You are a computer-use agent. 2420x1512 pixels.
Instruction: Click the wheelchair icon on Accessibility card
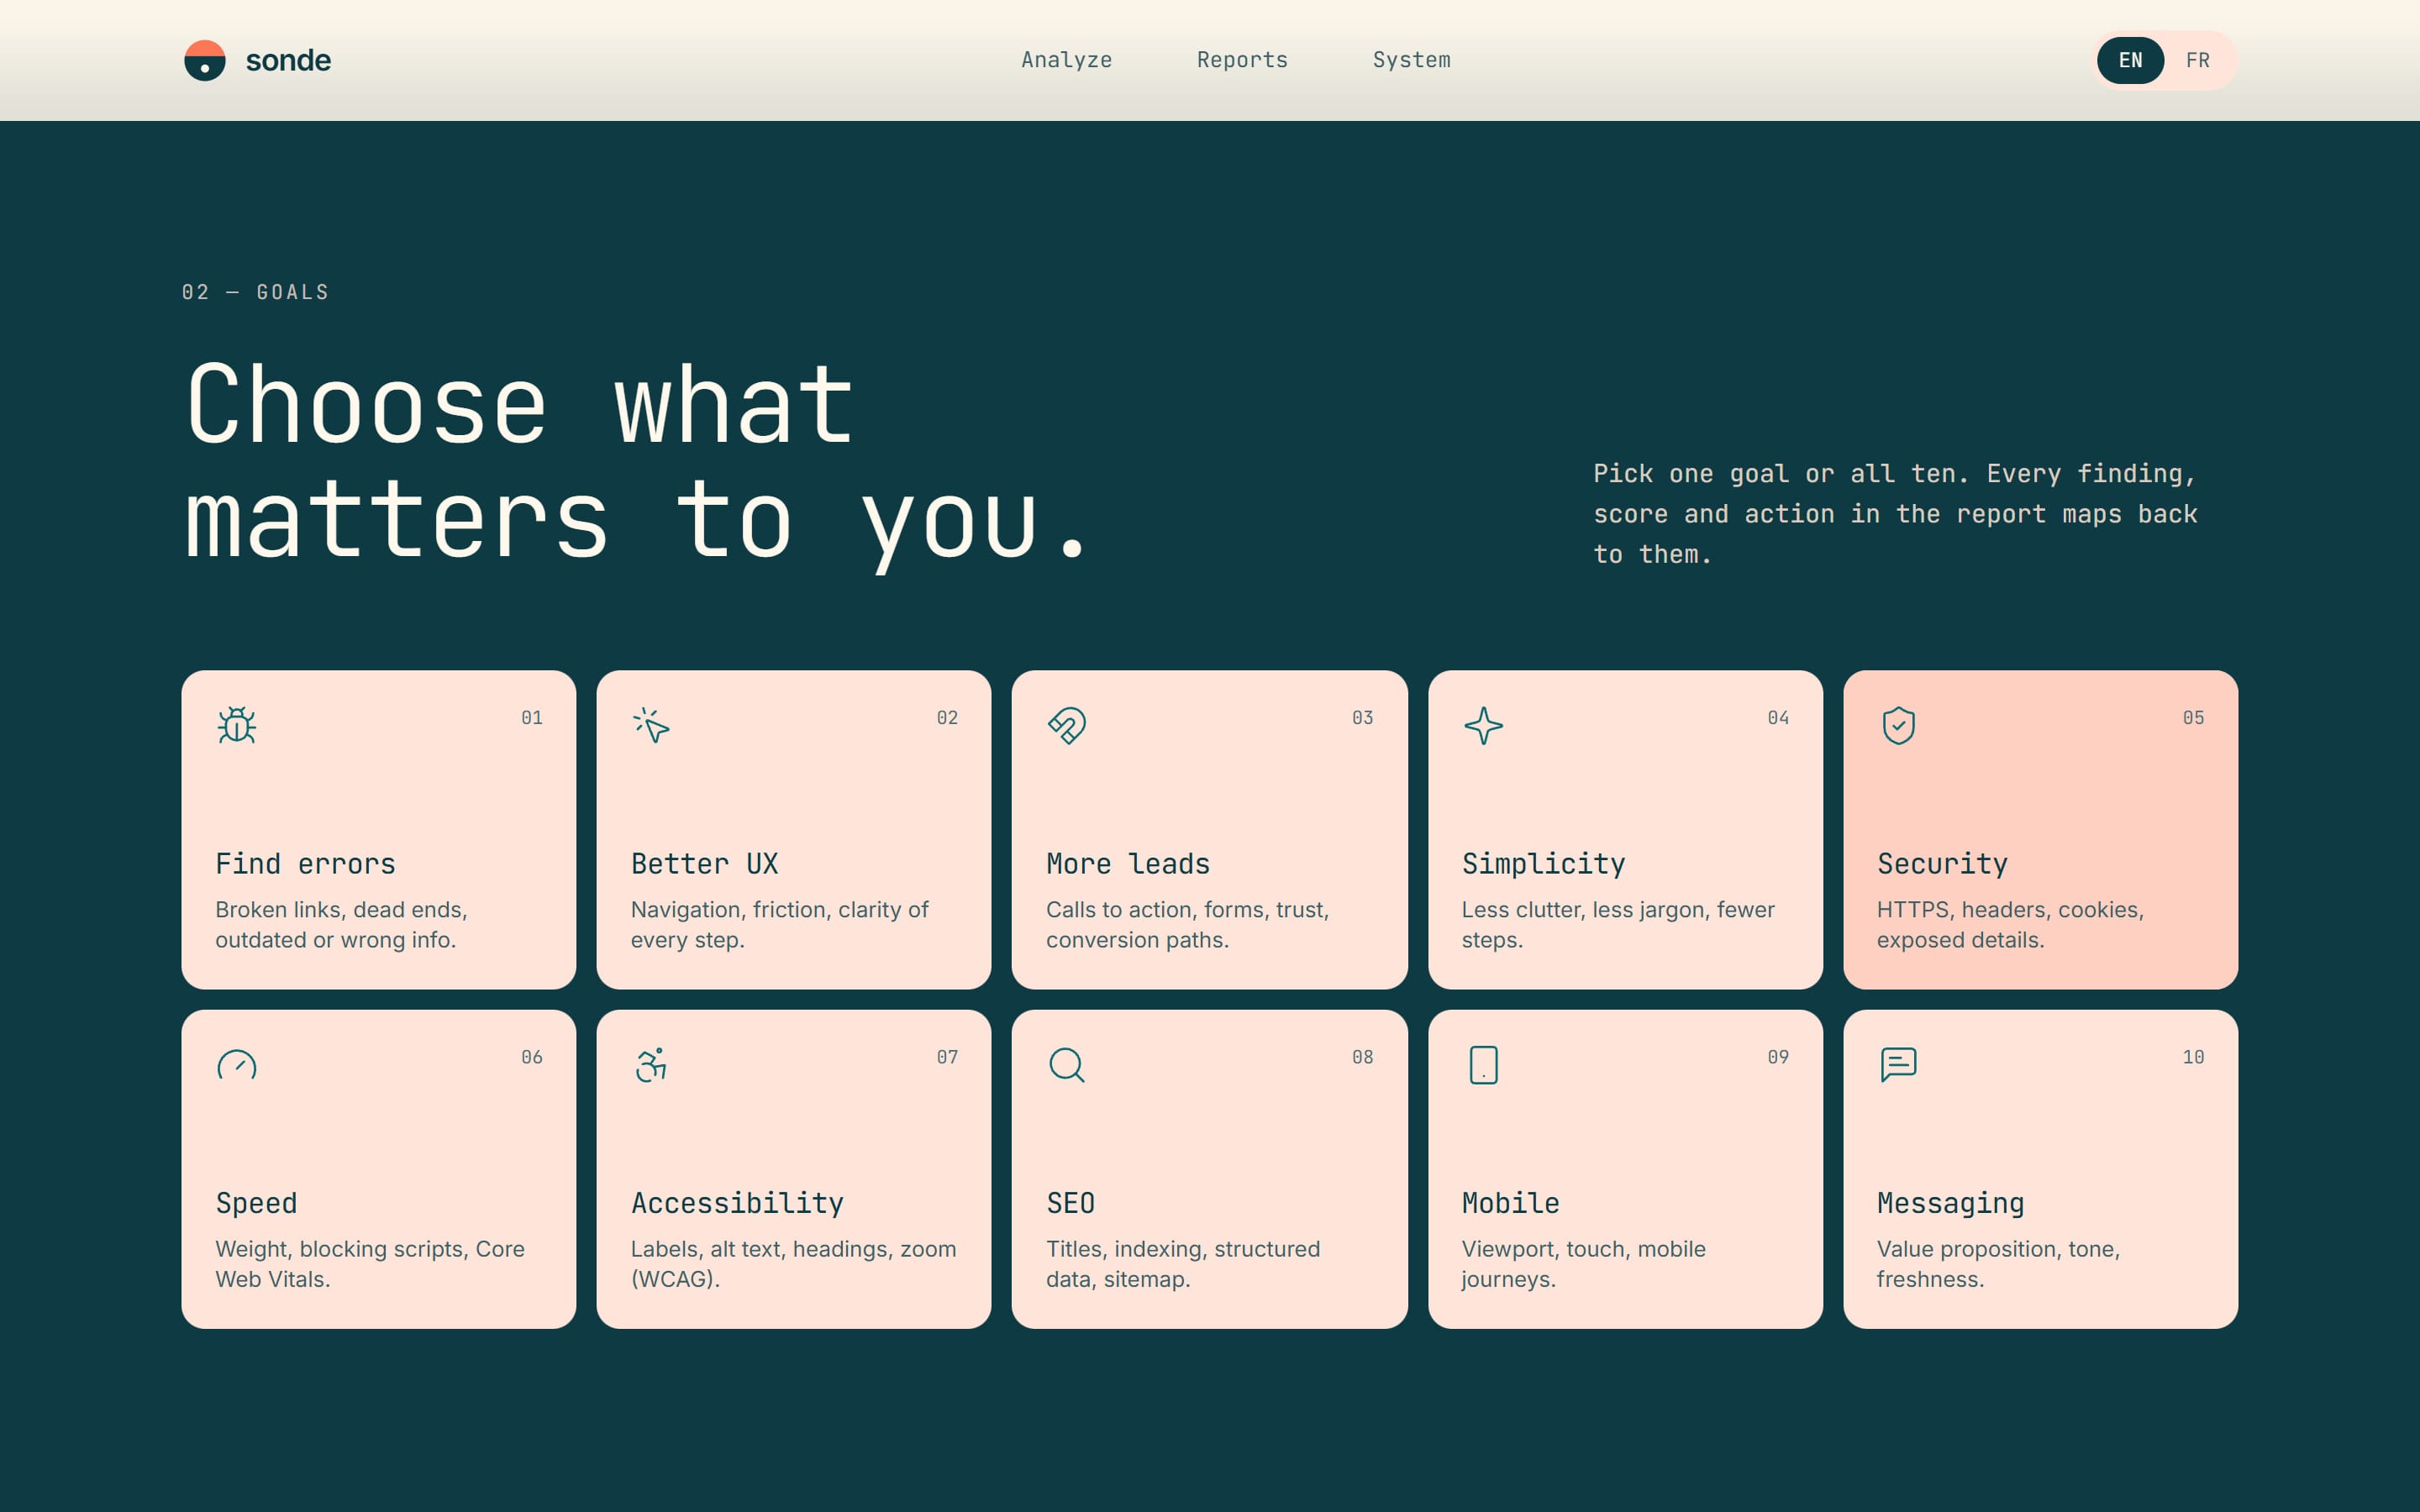click(651, 1065)
